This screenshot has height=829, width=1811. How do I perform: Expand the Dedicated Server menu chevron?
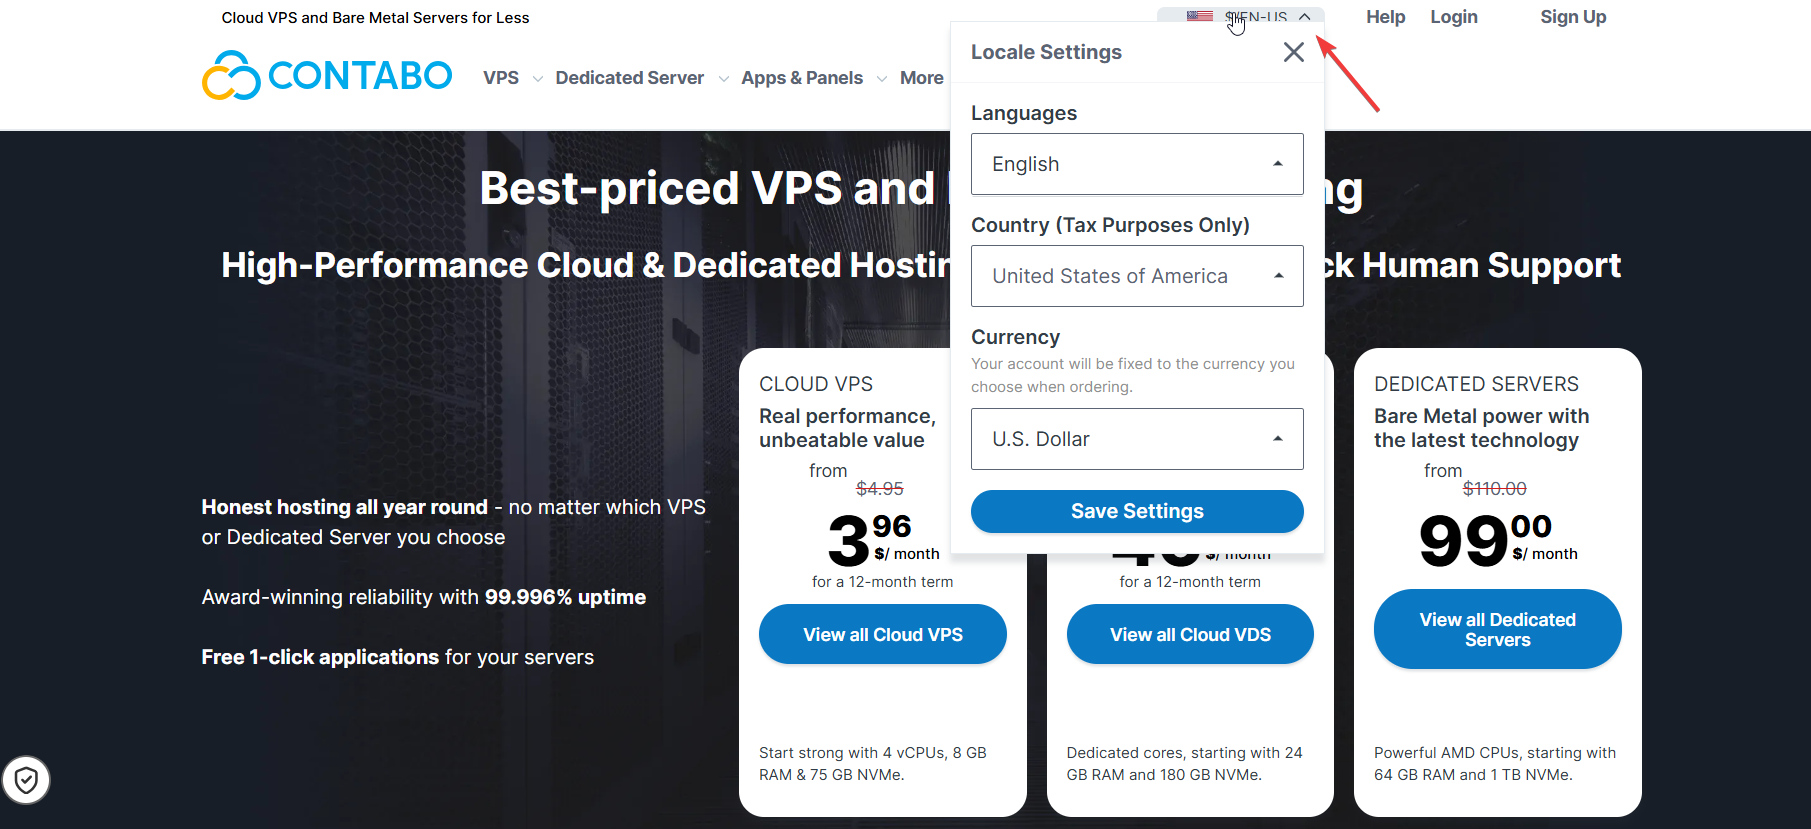(723, 79)
